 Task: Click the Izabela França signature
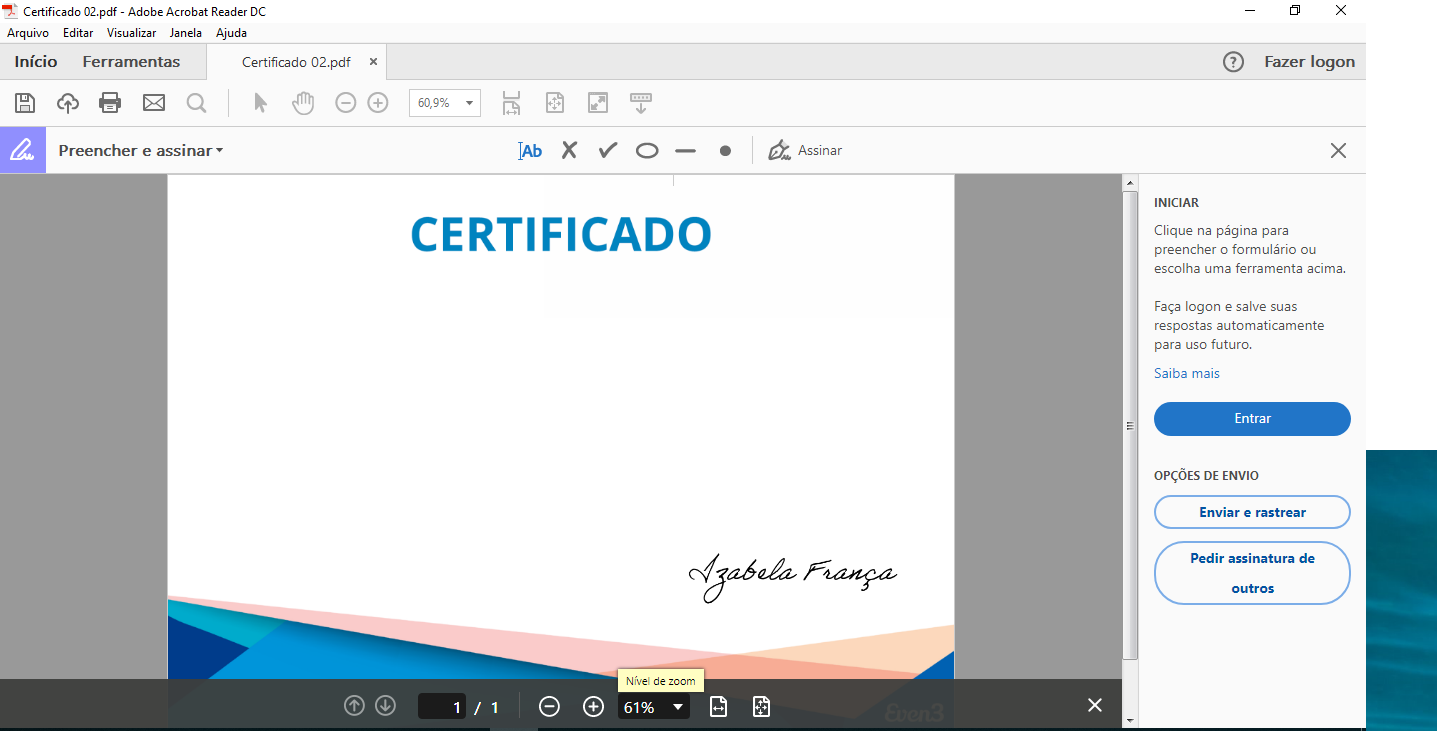(x=792, y=577)
